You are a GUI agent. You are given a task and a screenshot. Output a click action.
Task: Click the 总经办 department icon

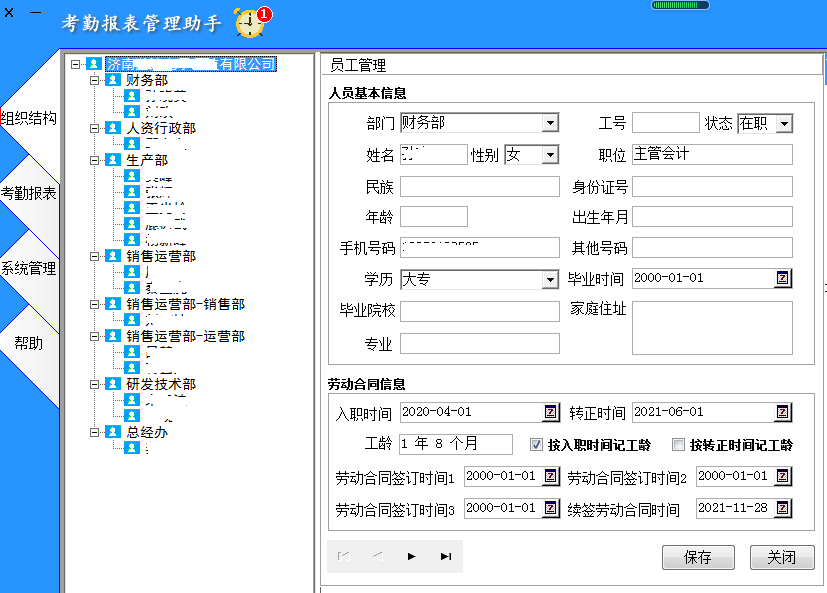113,432
